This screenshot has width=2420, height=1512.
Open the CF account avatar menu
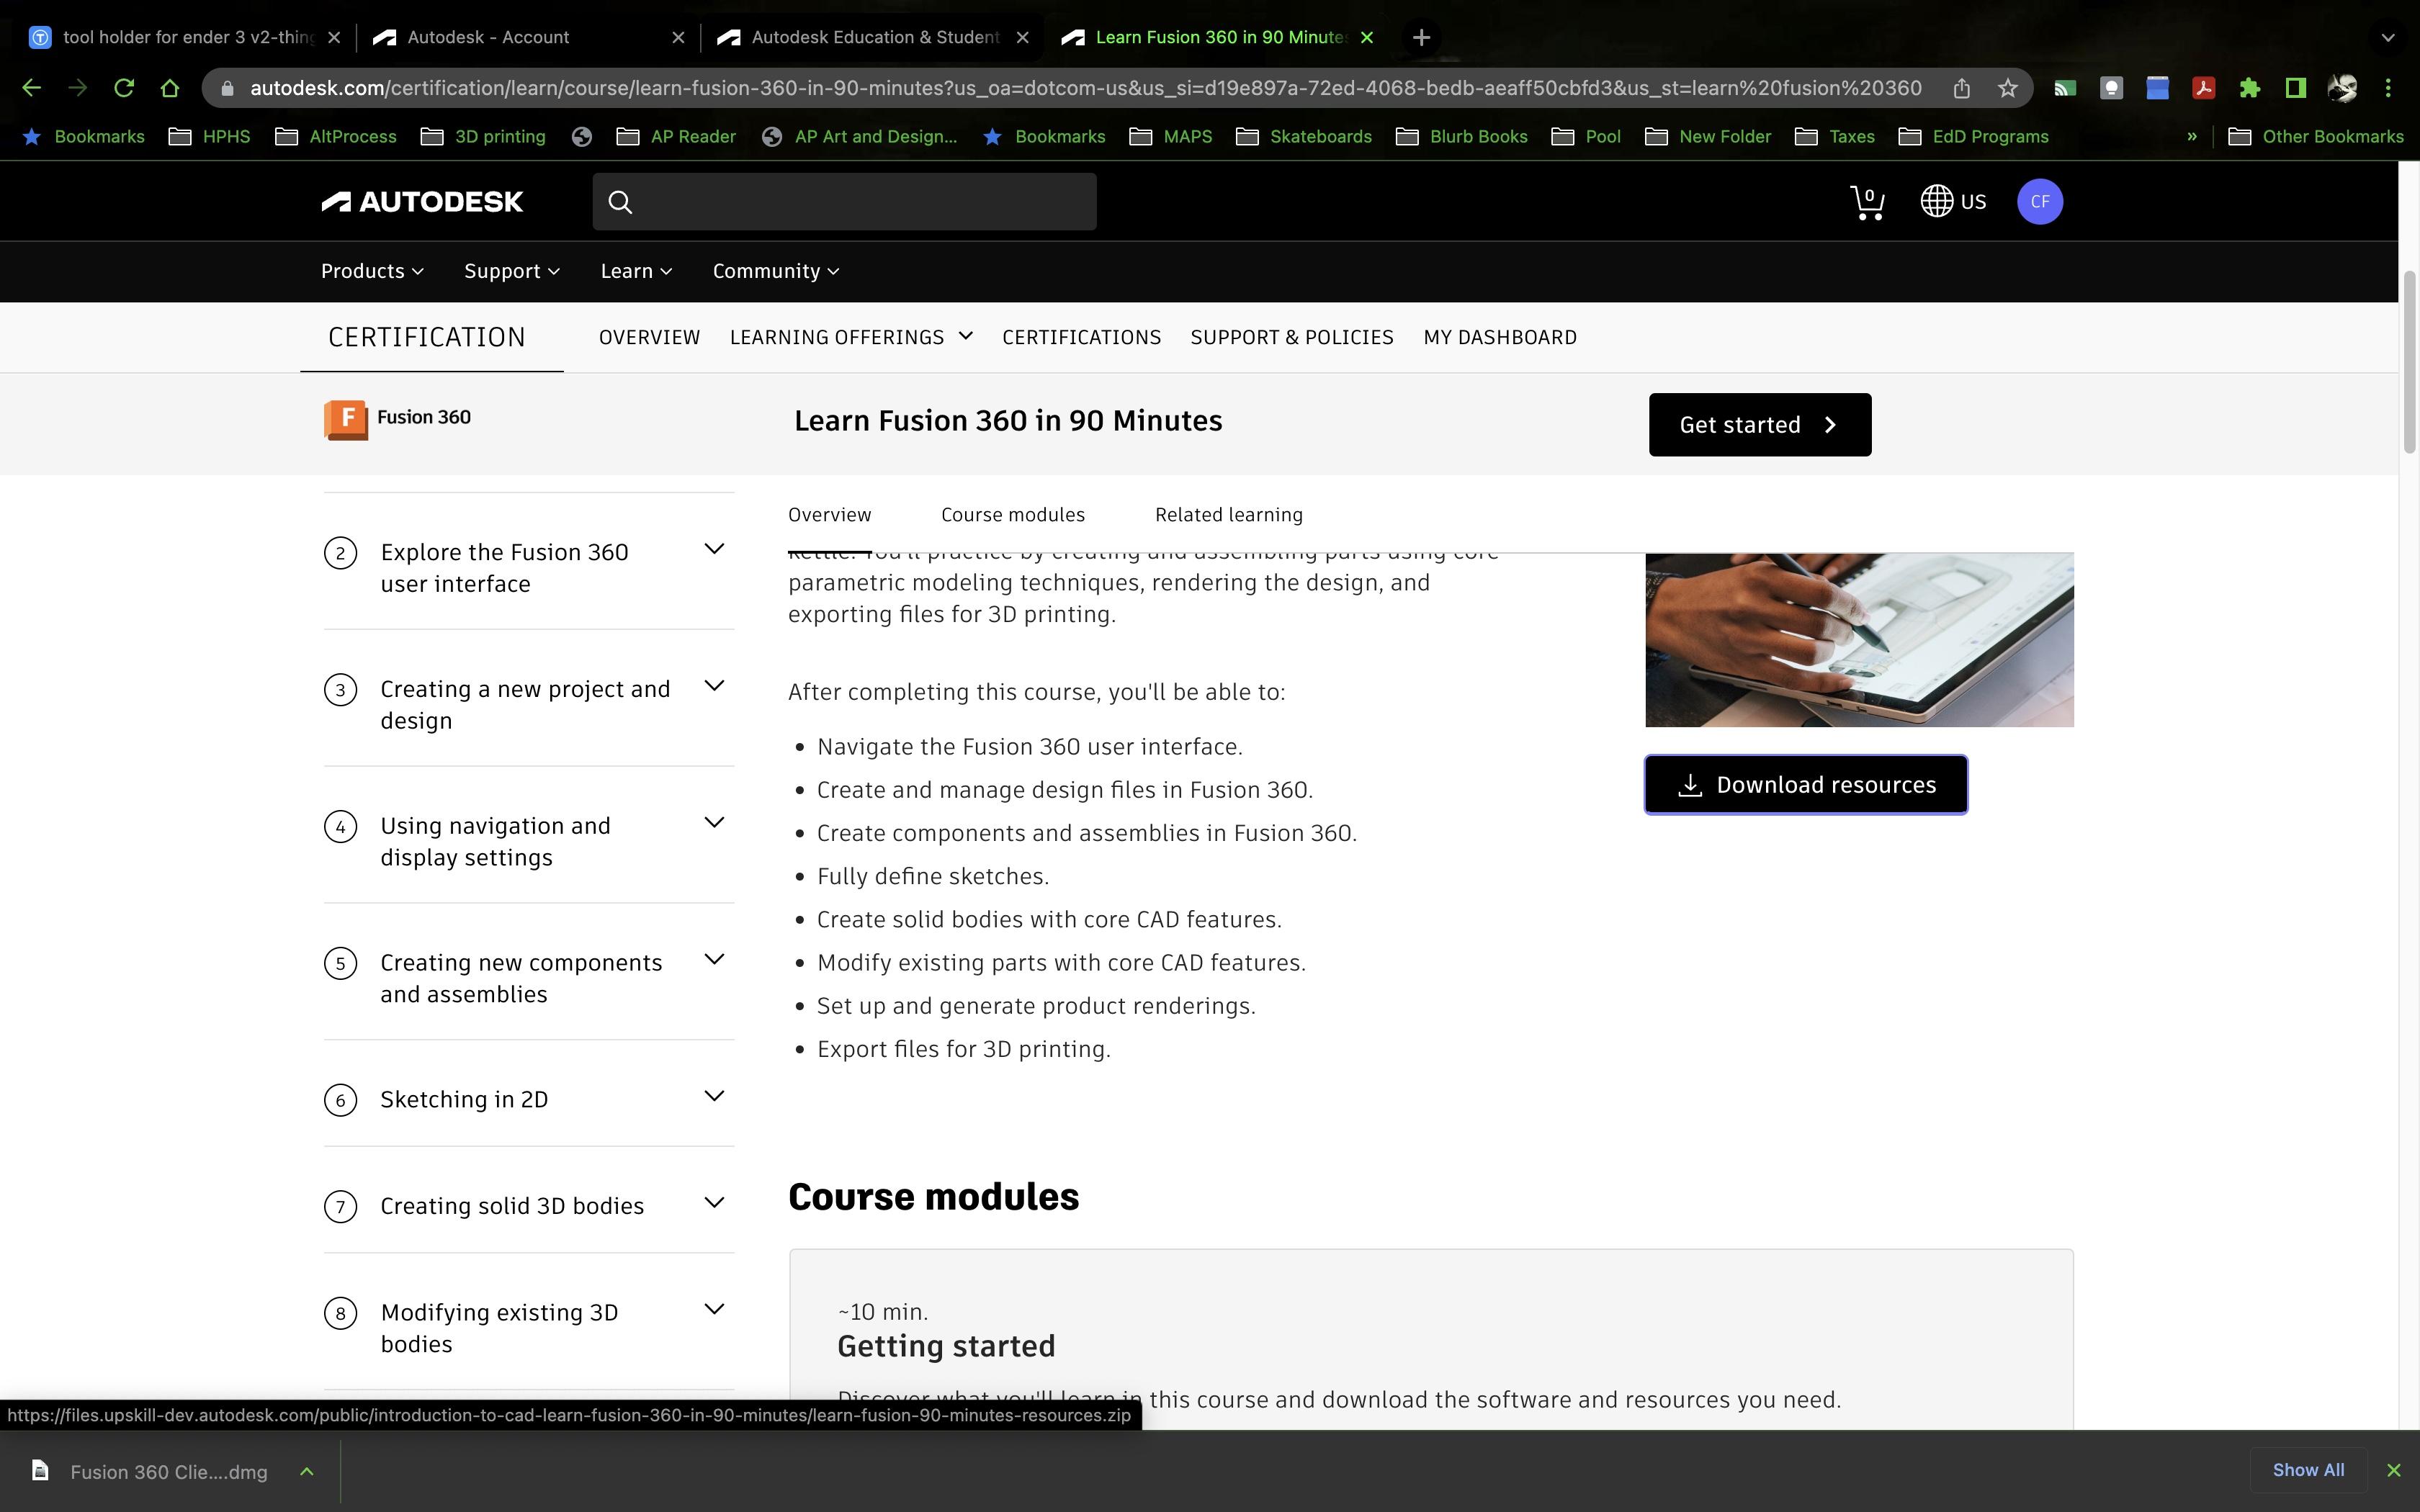click(2039, 201)
